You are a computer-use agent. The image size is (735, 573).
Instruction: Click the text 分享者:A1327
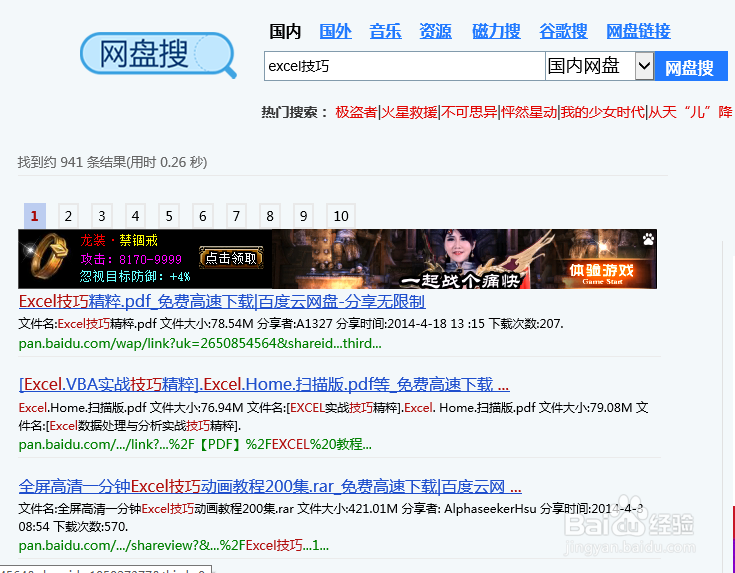[295, 324]
